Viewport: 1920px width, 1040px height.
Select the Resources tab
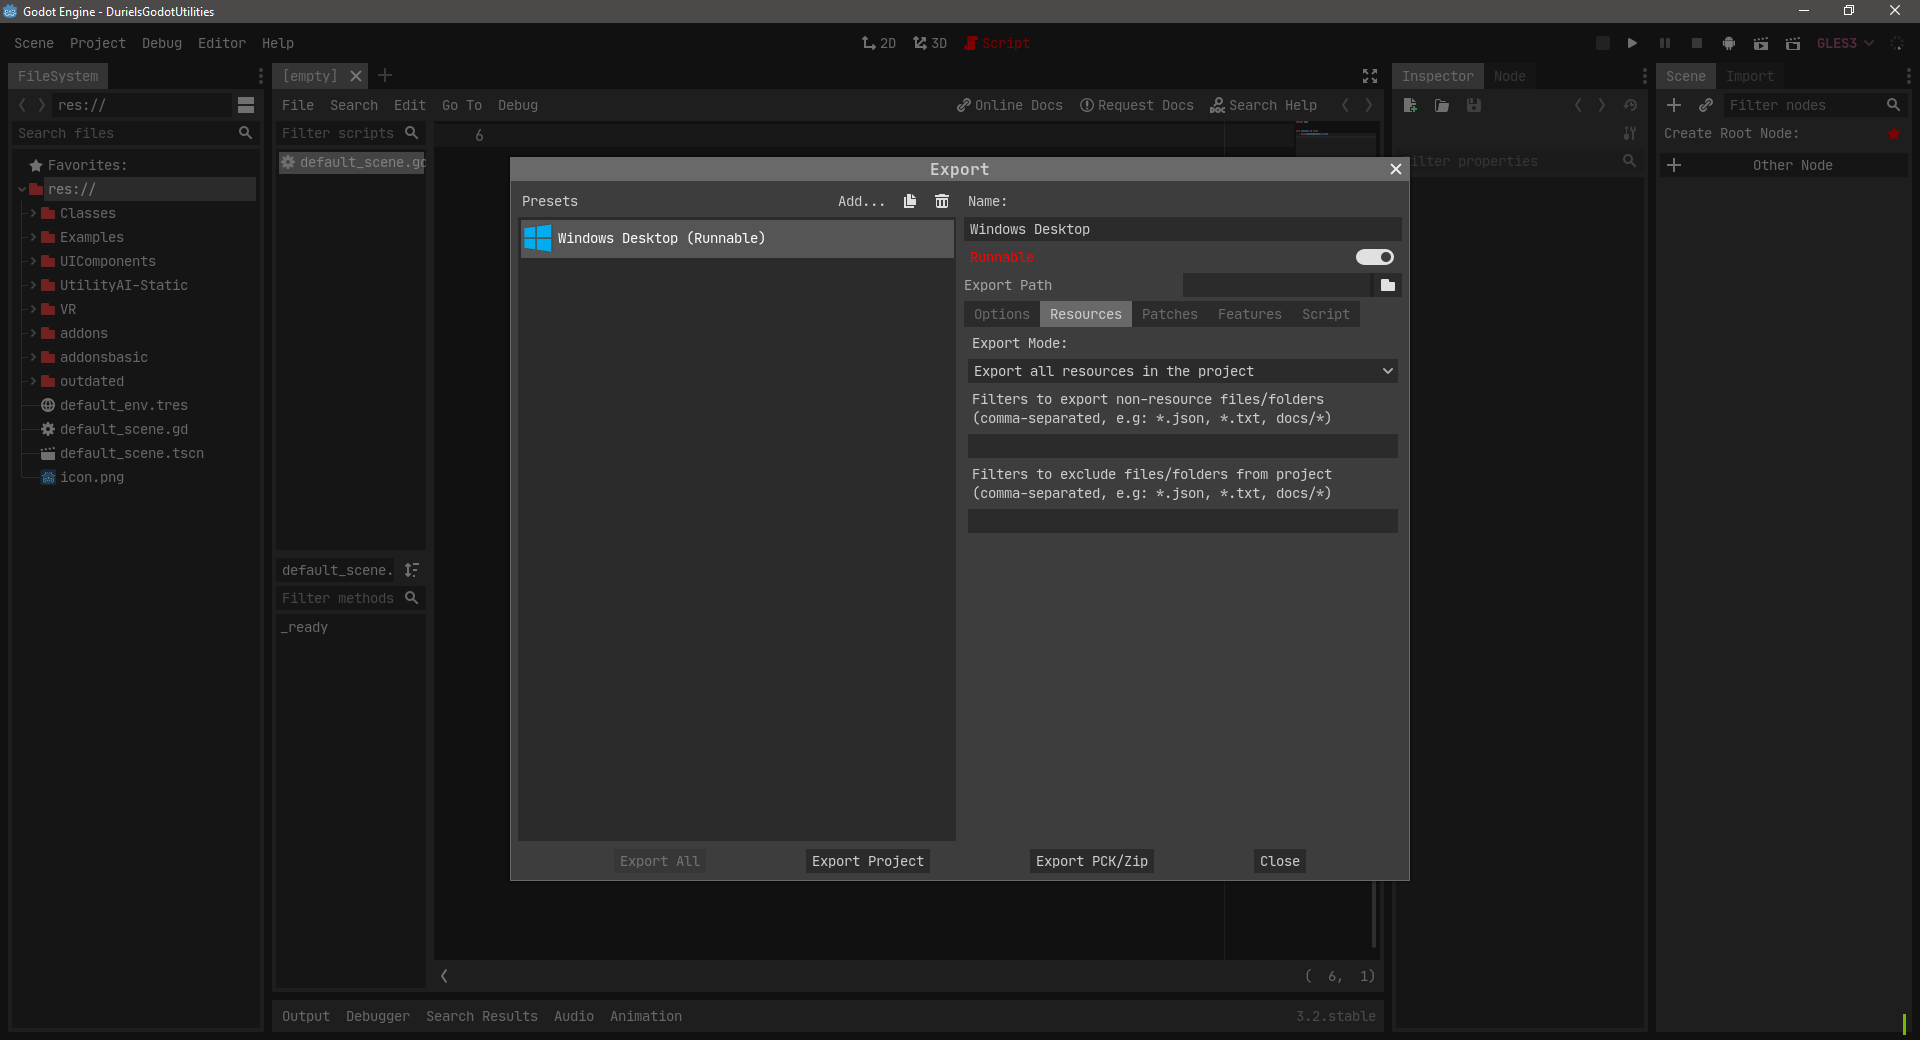(1085, 314)
